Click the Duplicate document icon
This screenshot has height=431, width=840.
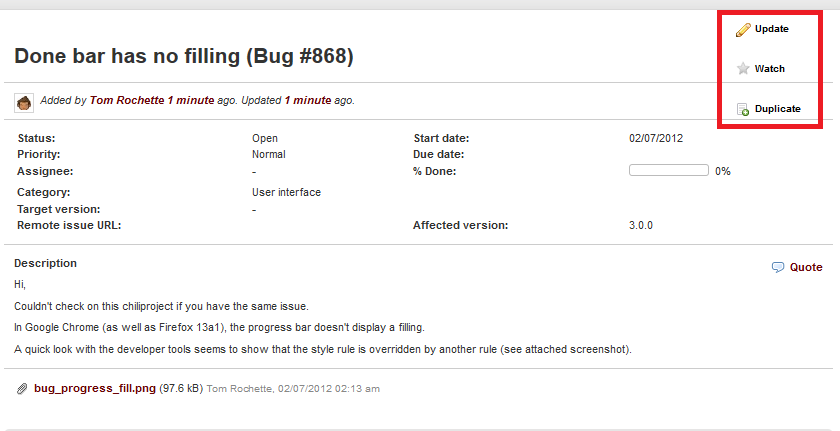pyautogui.click(x=742, y=109)
